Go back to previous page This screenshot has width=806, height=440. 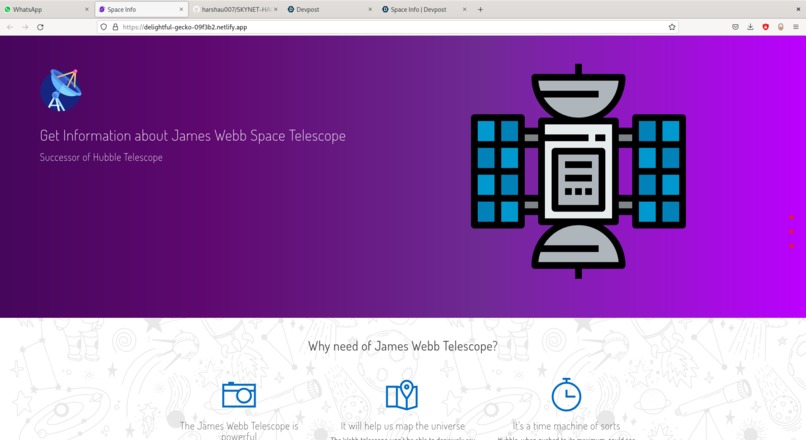click(x=10, y=27)
